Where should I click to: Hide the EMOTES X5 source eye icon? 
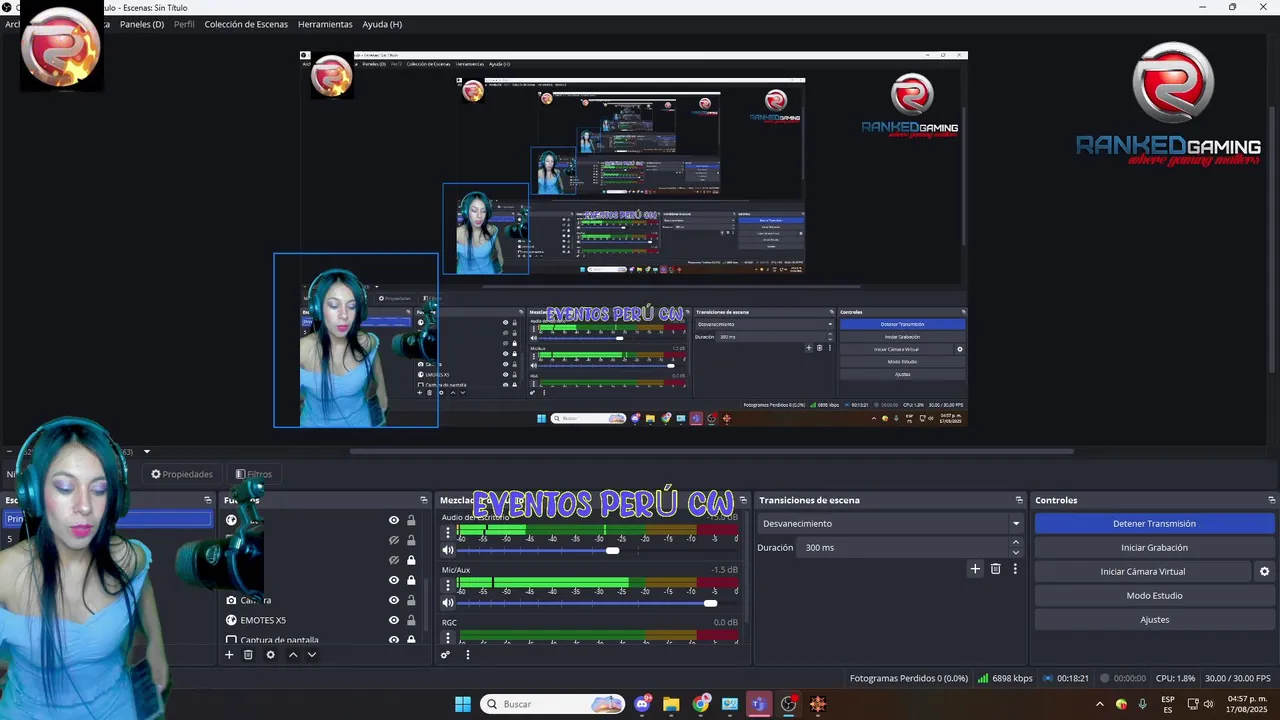[394, 620]
